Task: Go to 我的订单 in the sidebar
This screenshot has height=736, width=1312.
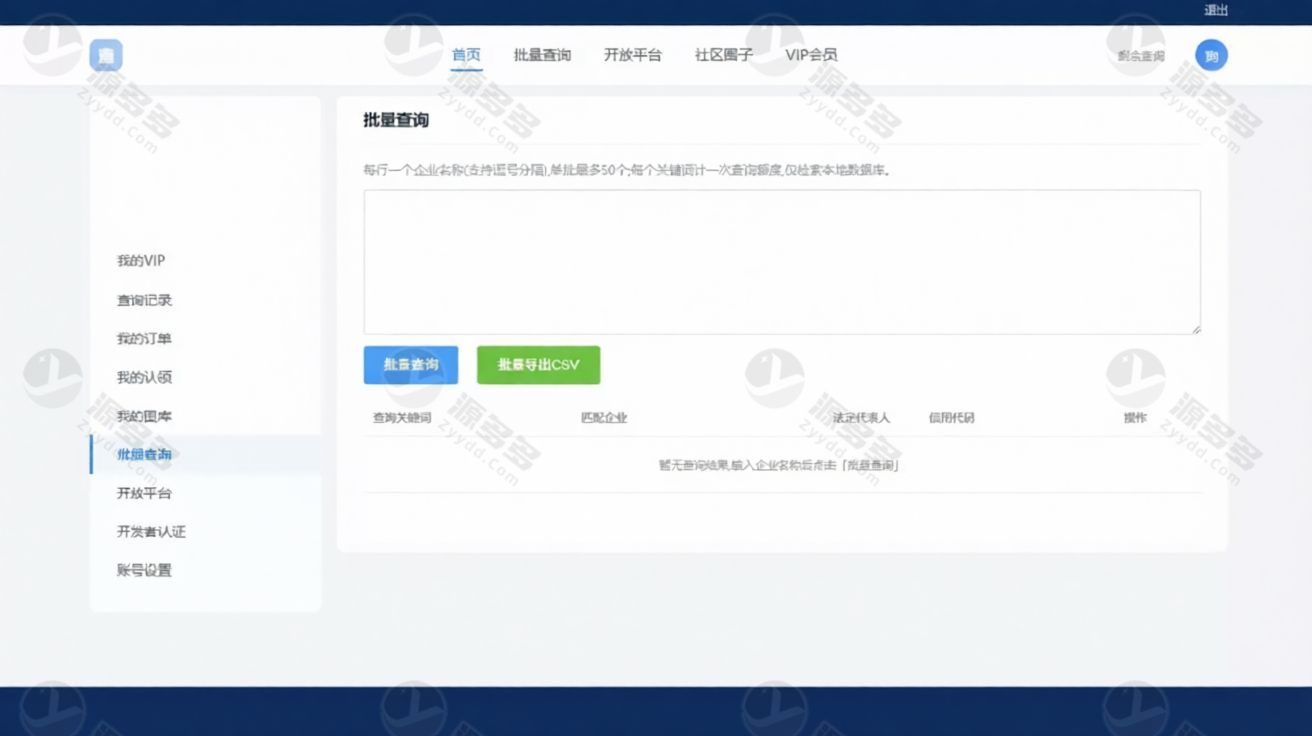Action: [144, 339]
